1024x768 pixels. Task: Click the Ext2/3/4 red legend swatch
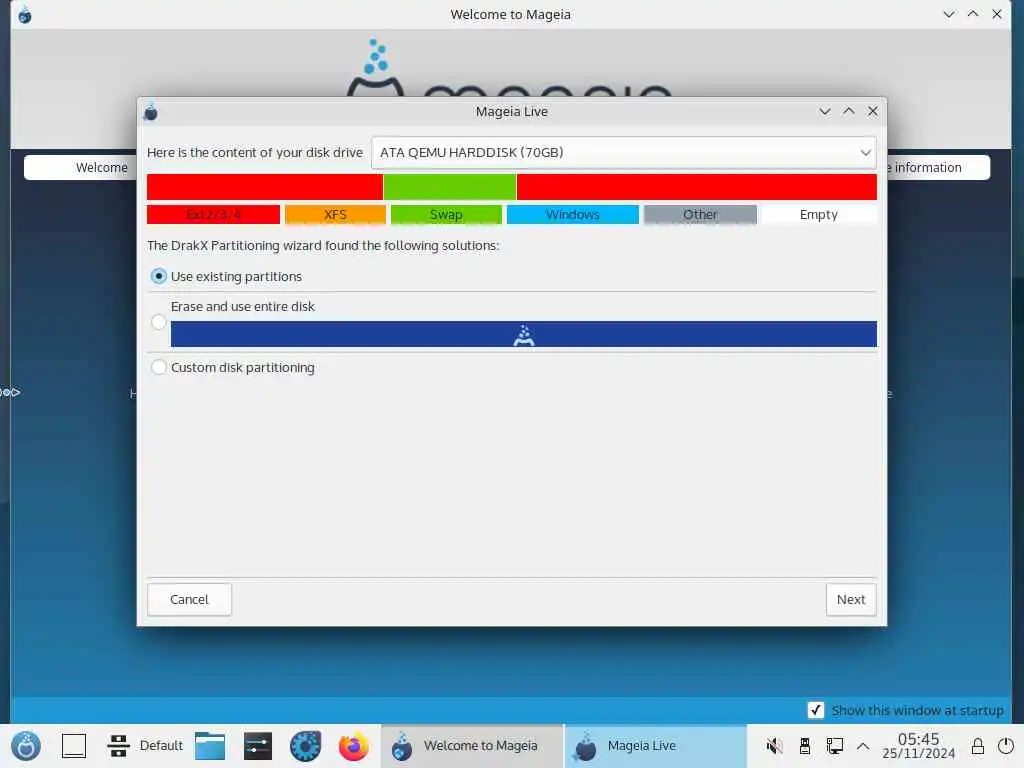click(x=214, y=214)
